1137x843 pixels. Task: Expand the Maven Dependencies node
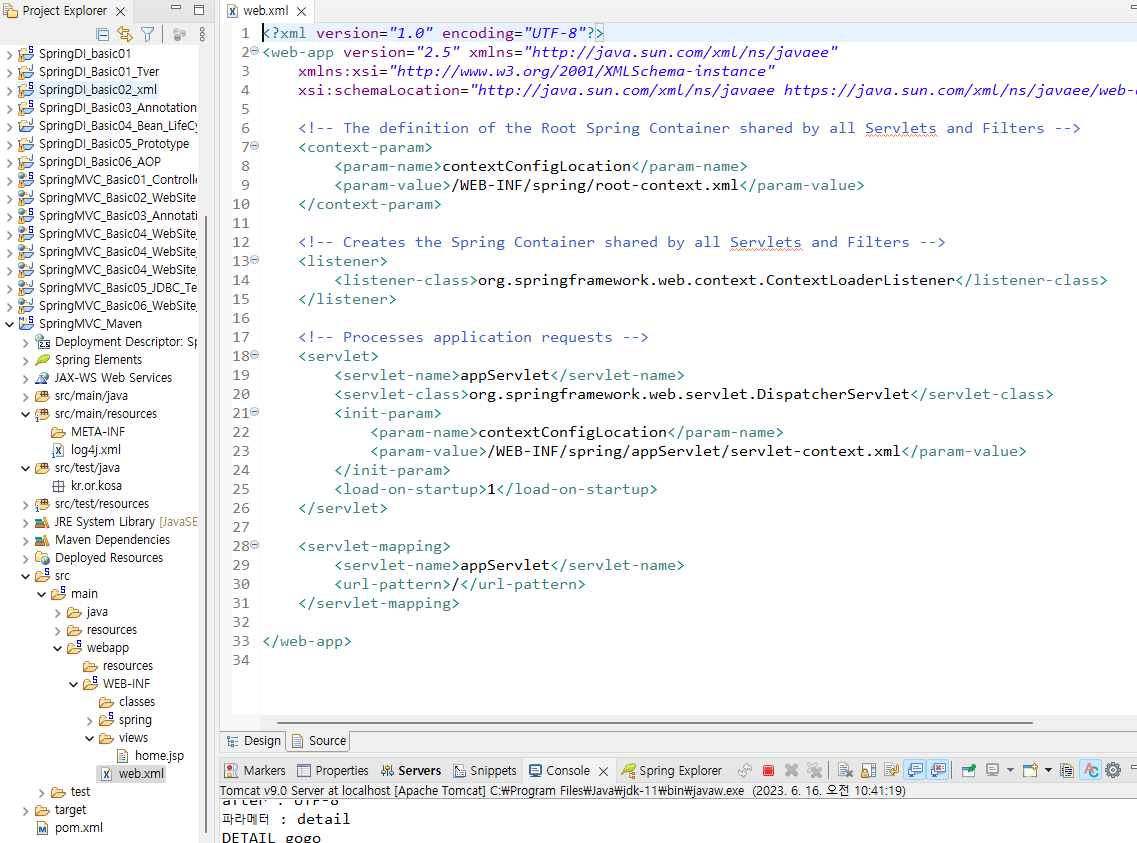coord(25,541)
